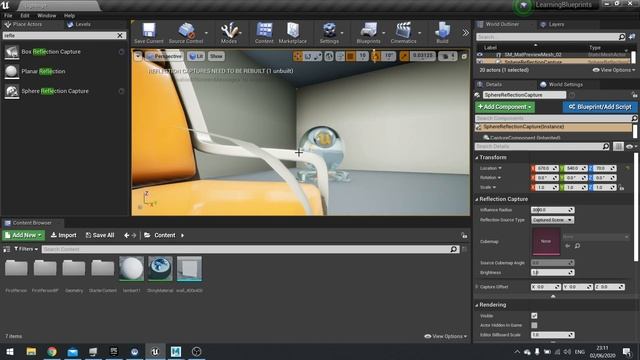
Task: Open View Options in Content Browser
Action: [x=445, y=336]
